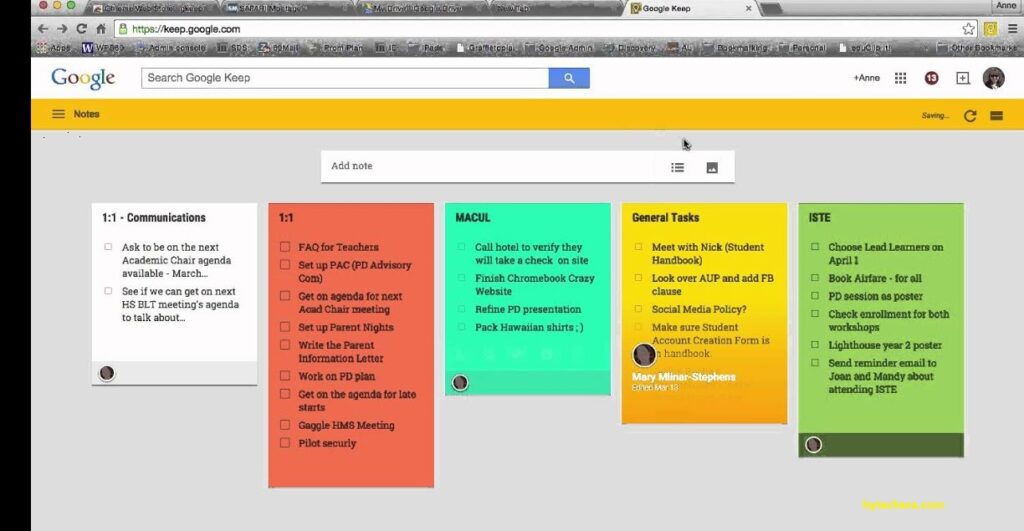Go to browser home icon

101,29
